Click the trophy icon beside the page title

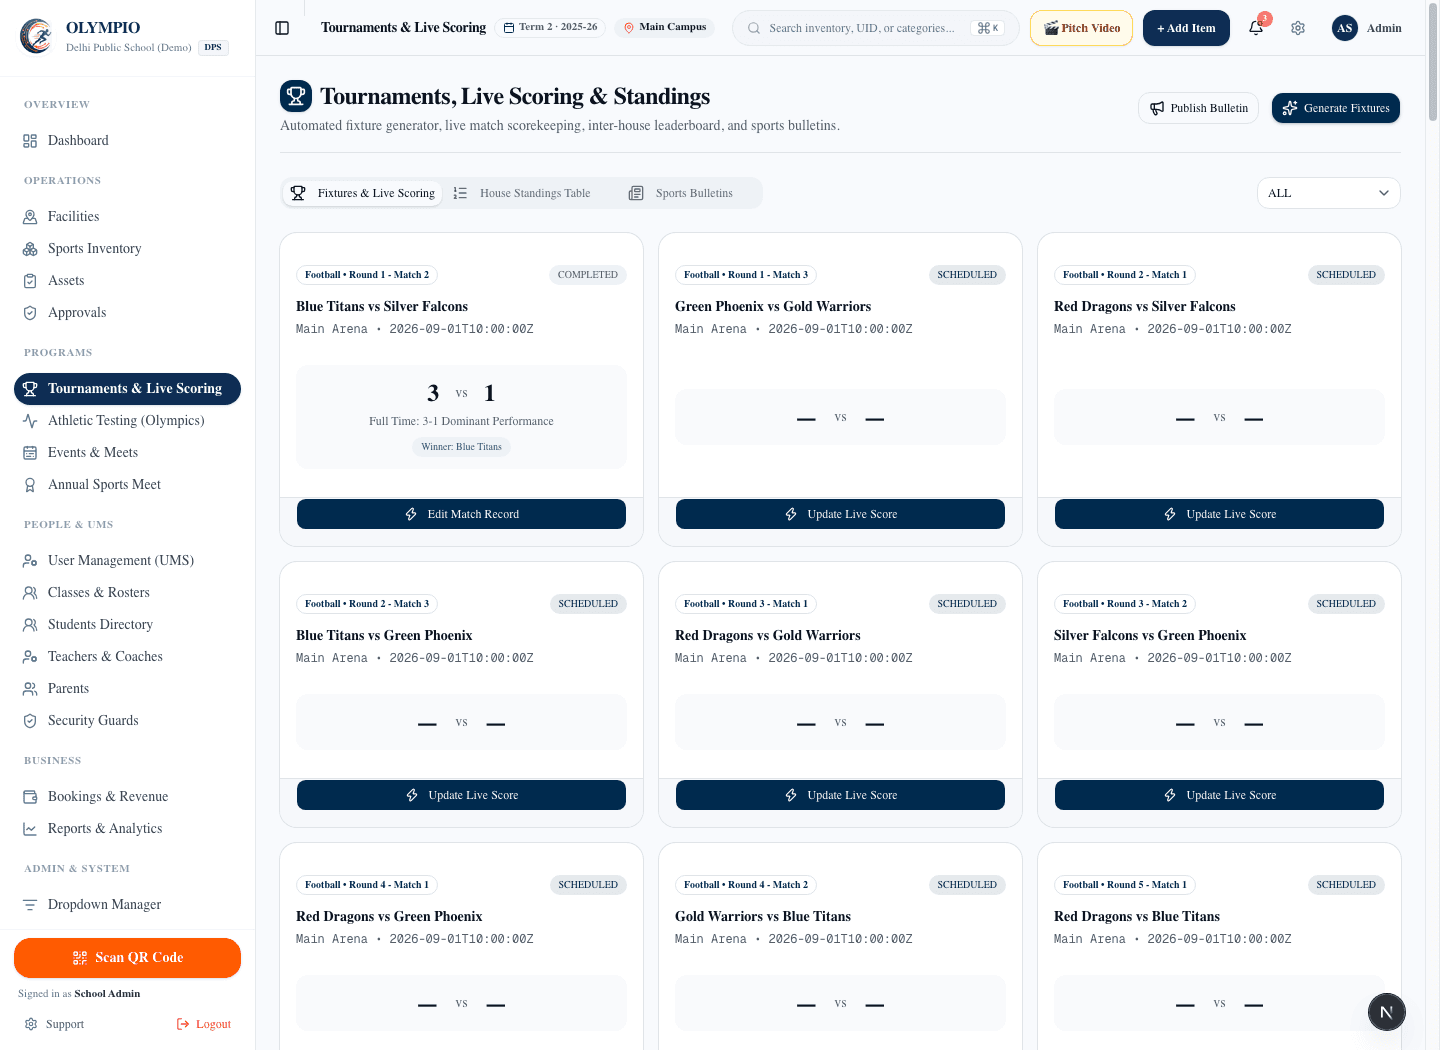[296, 97]
